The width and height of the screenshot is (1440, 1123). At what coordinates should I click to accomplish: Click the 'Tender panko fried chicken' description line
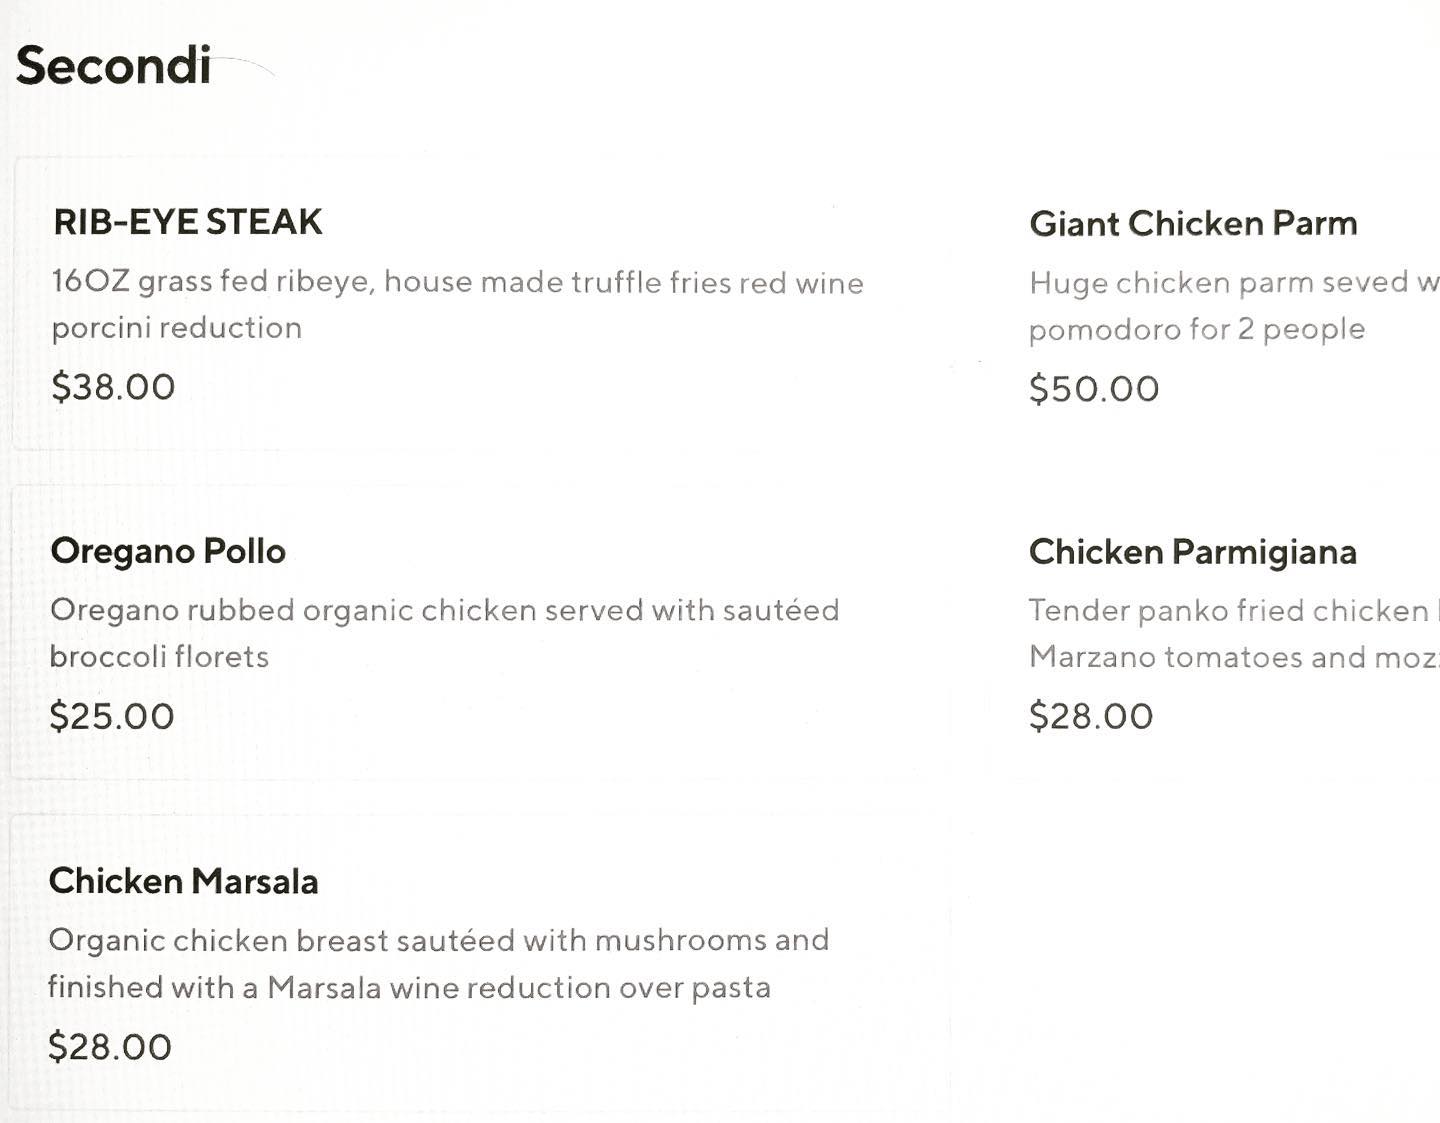1231,610
